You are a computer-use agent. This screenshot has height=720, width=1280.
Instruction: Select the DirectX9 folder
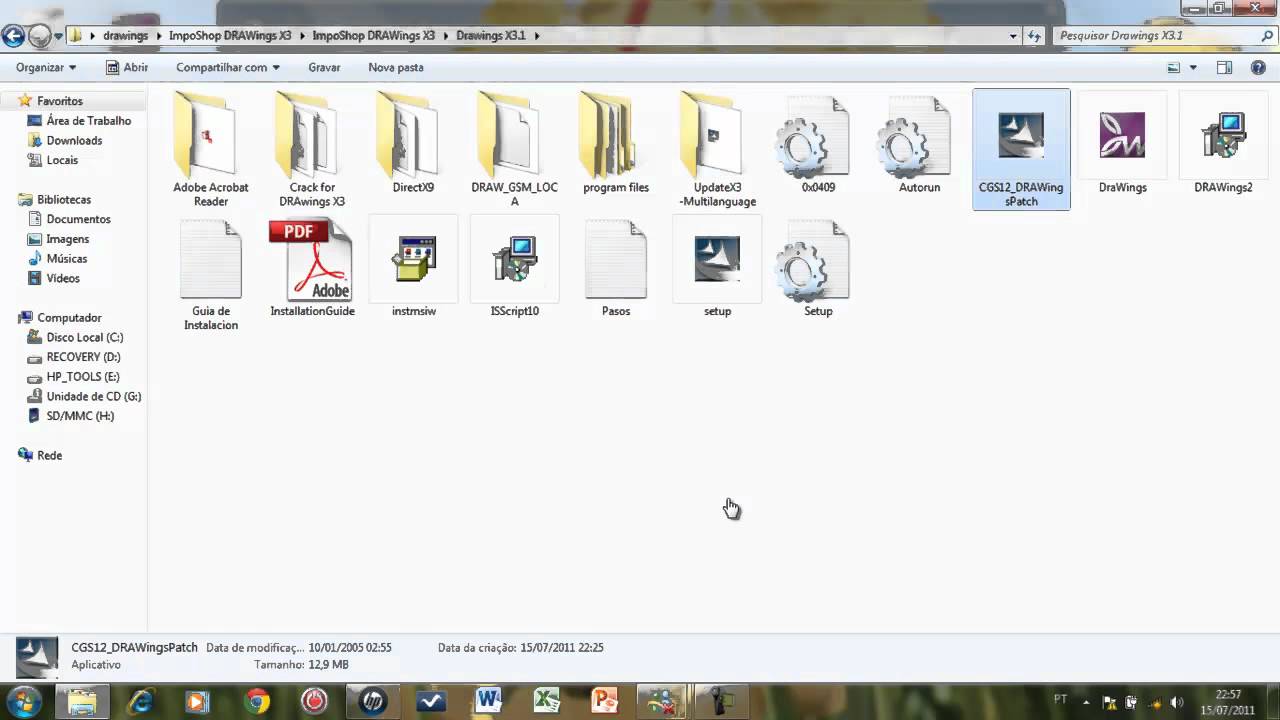[413, 143]
